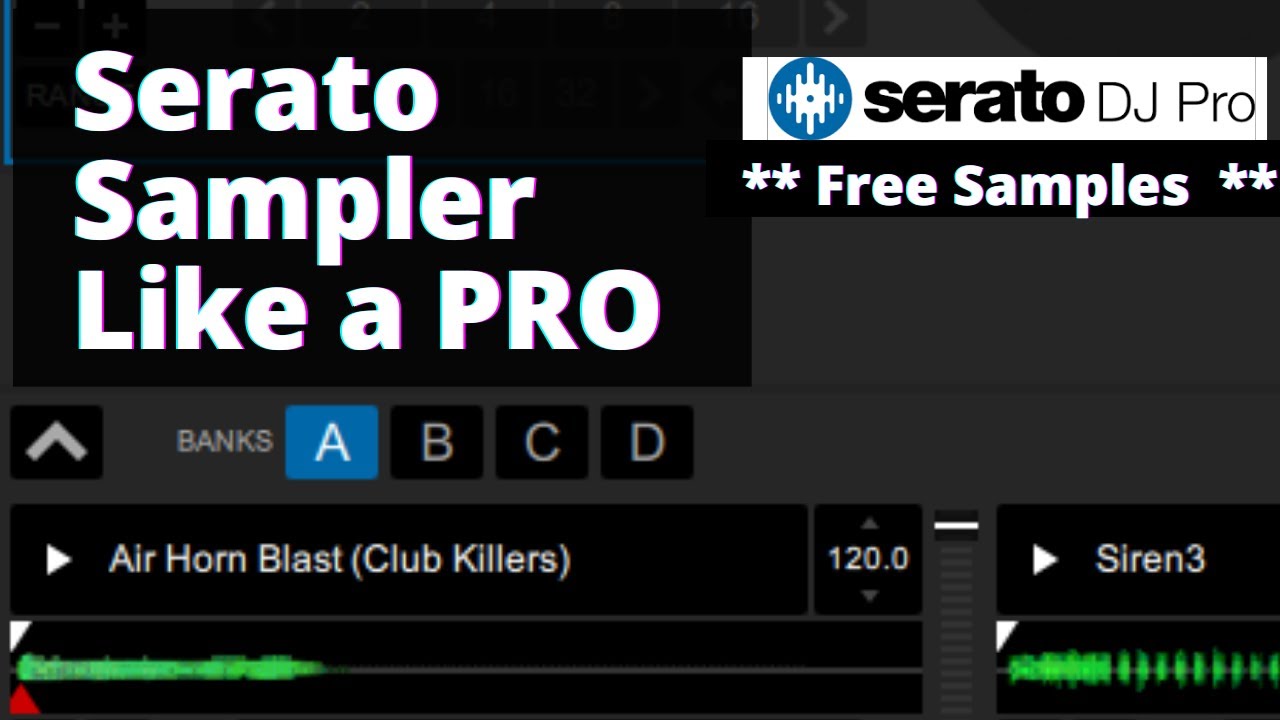
Task: Decrease the 120.0 BPM with down arrow
Action: tap(869, 596)
